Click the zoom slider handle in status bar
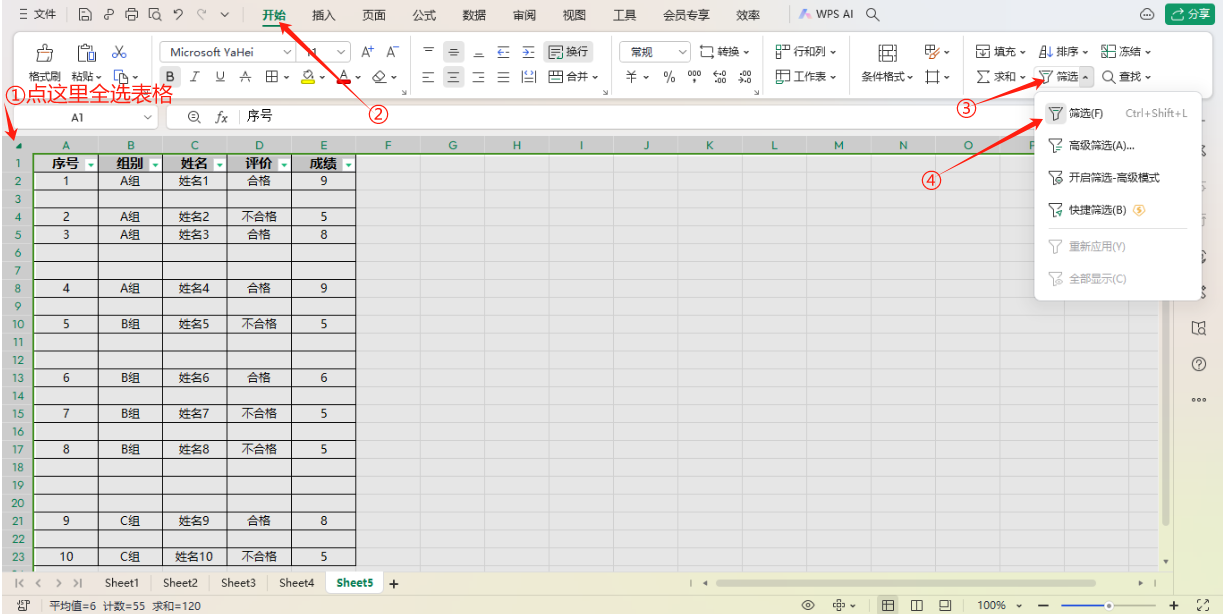Image resolution: width=1223 pixels, height=614 pixels. pos(1108,605)
